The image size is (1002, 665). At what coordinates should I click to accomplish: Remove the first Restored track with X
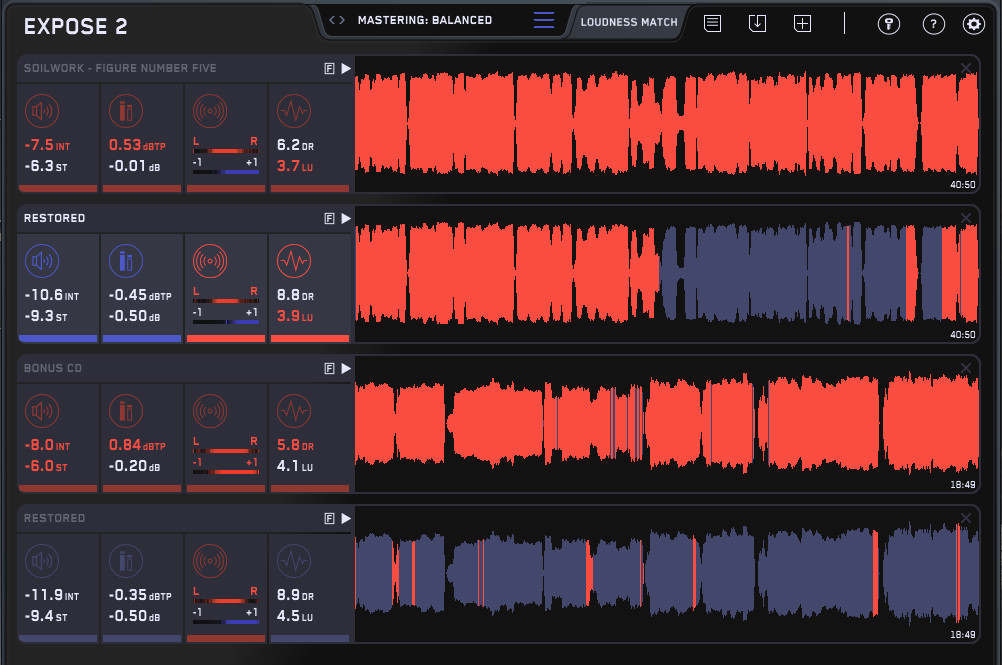[x=965, y=218]
